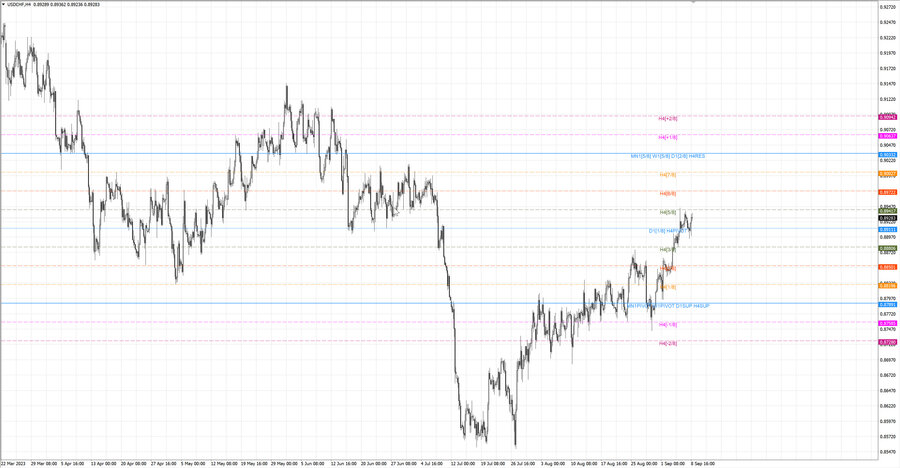Image resolution: width=900 pixels, height=468 pixels.
Task: Click the price tag of the H4[+2/8] line
Action: pyautogui.click(x=887, y=117)
